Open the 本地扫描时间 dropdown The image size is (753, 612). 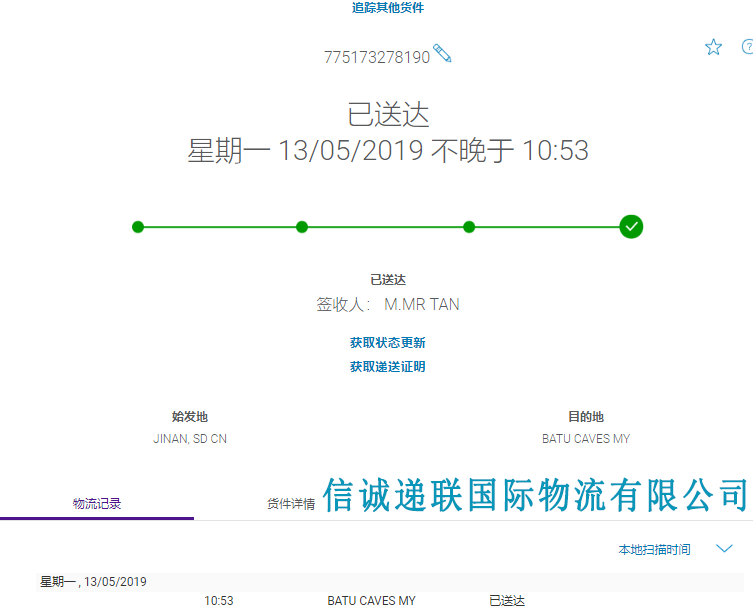point(654,550)
